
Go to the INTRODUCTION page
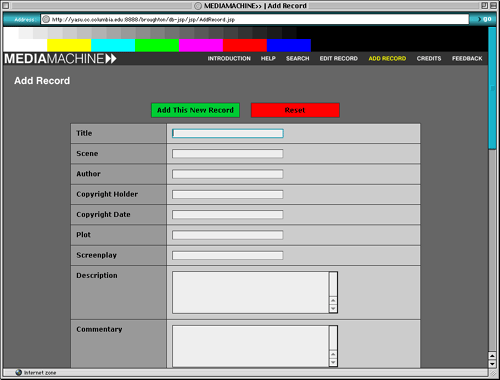(229, 59)
